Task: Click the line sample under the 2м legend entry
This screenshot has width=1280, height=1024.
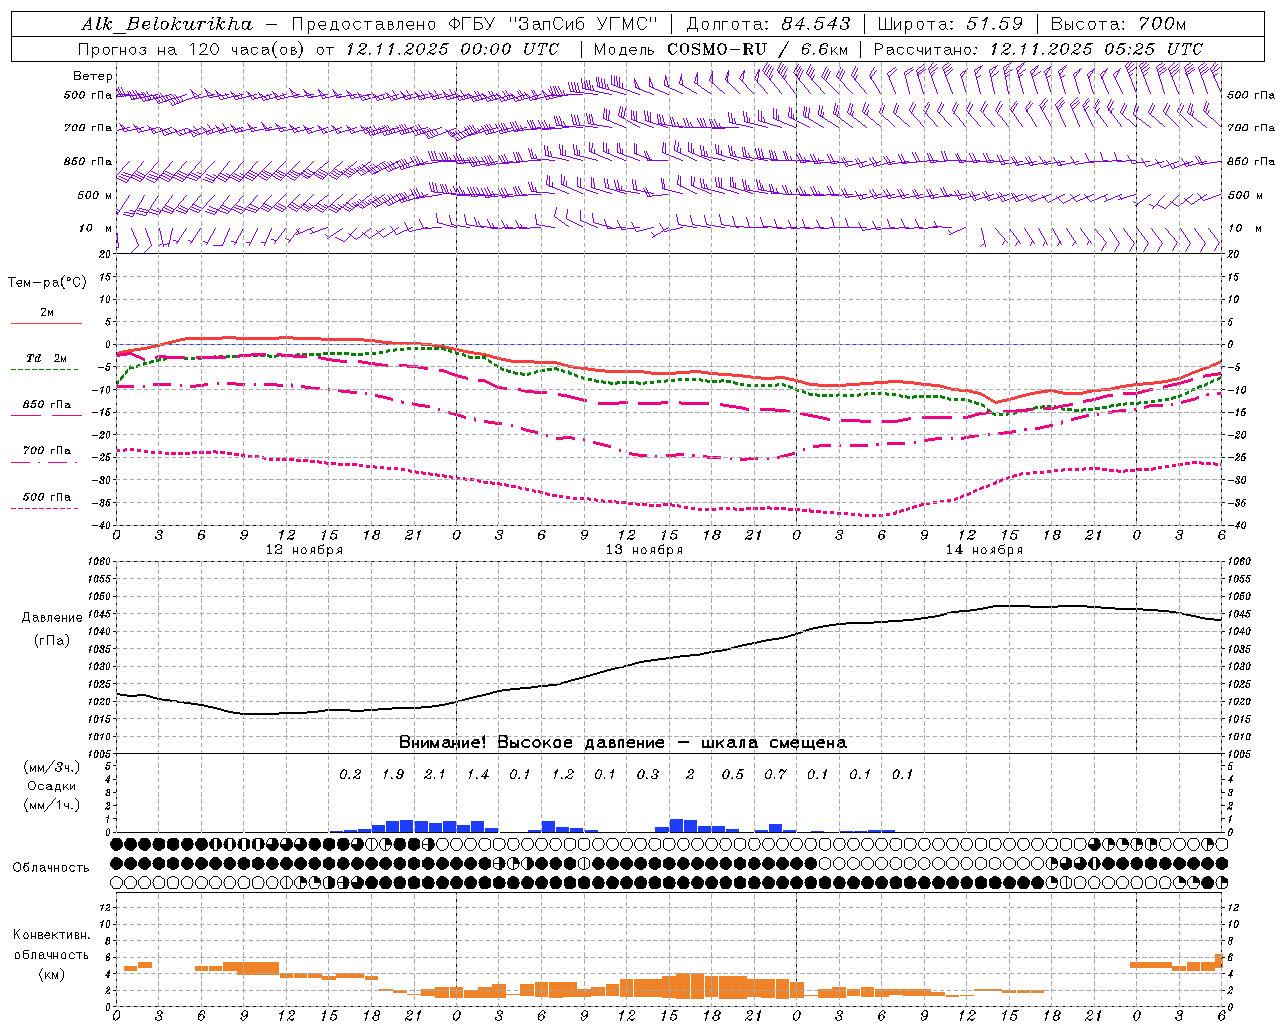Action: pyautogui.click(x=47, y=324)
